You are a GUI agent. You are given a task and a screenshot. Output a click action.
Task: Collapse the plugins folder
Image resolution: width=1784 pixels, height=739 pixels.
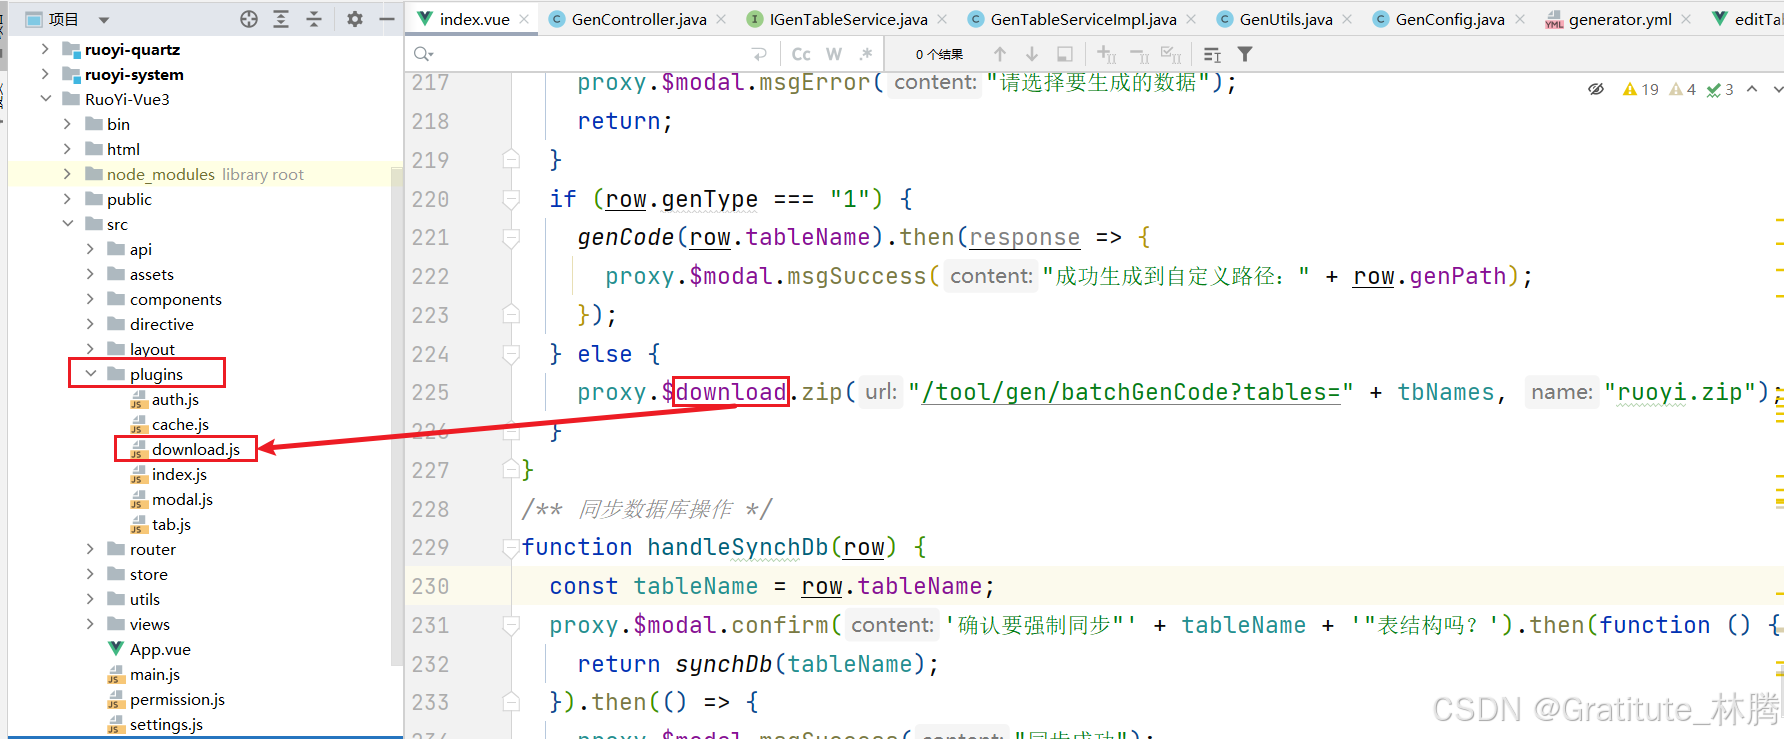[x=90, y=374]
